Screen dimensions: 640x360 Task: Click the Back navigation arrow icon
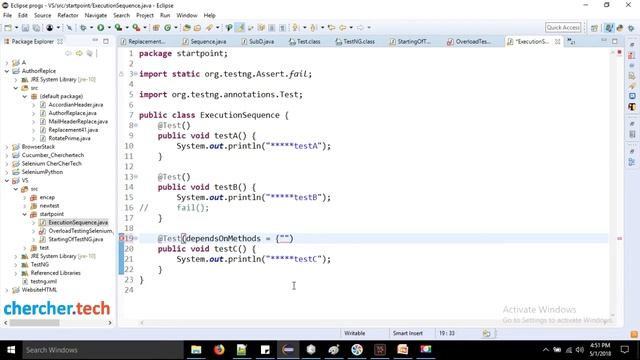[x=343, y=28]
